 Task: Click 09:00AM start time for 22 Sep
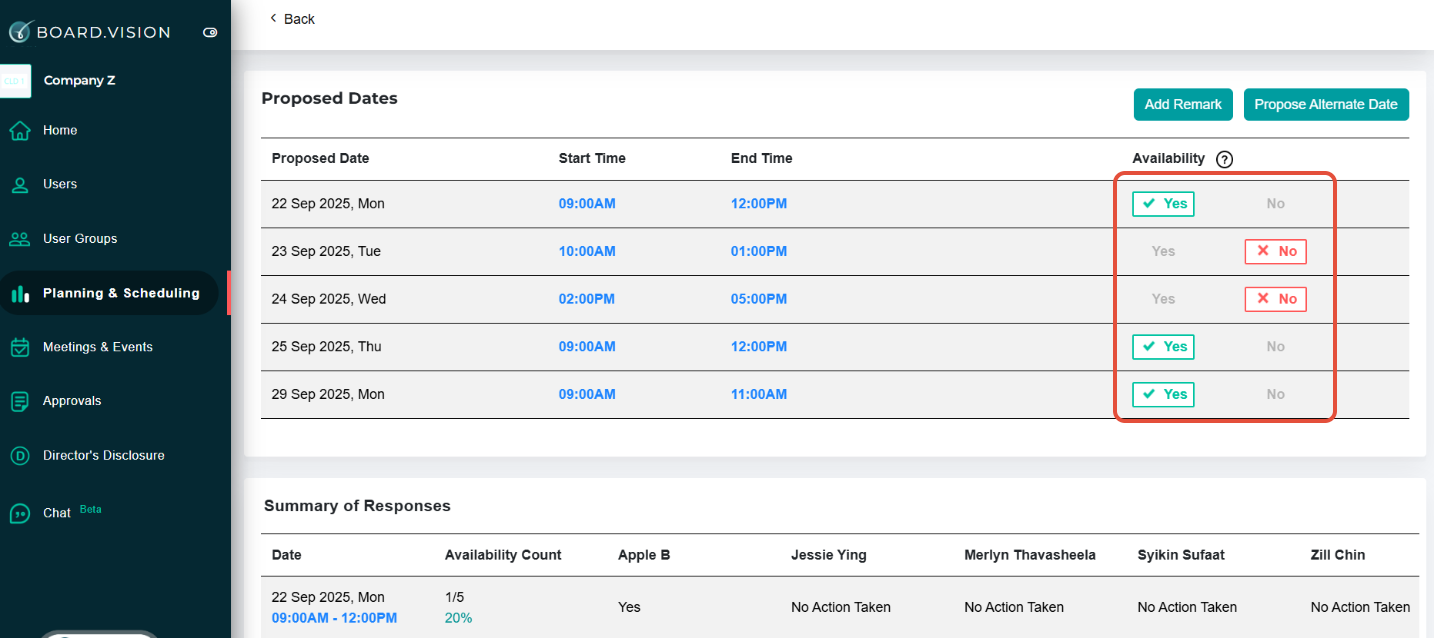pyautogui.click(x=587, y=204)
